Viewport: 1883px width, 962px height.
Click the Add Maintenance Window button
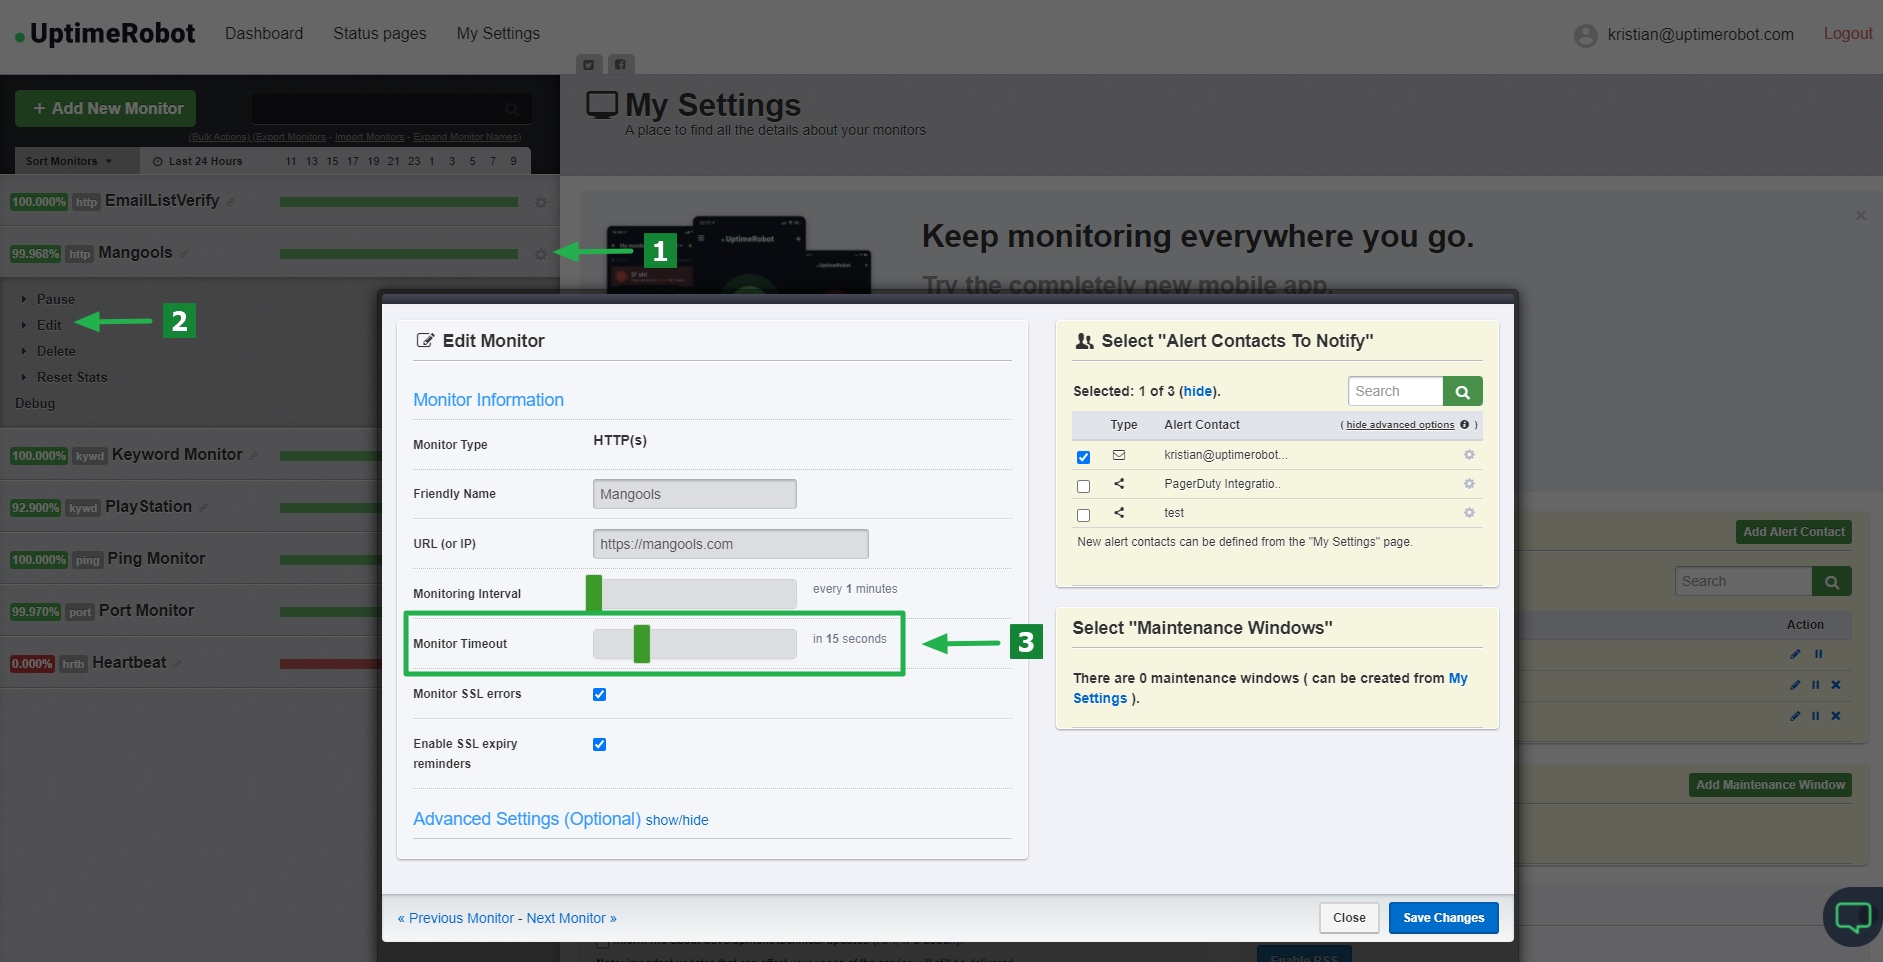click(1770, 785)
